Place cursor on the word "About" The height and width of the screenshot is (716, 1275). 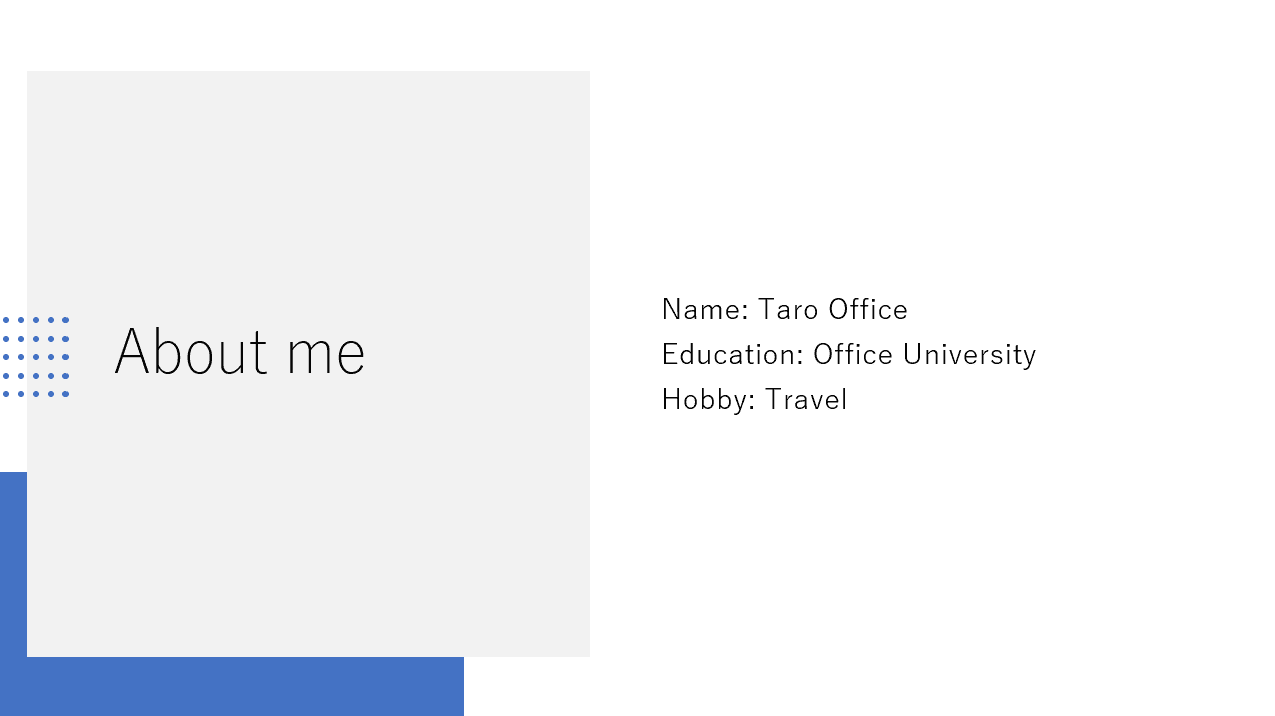192,352
